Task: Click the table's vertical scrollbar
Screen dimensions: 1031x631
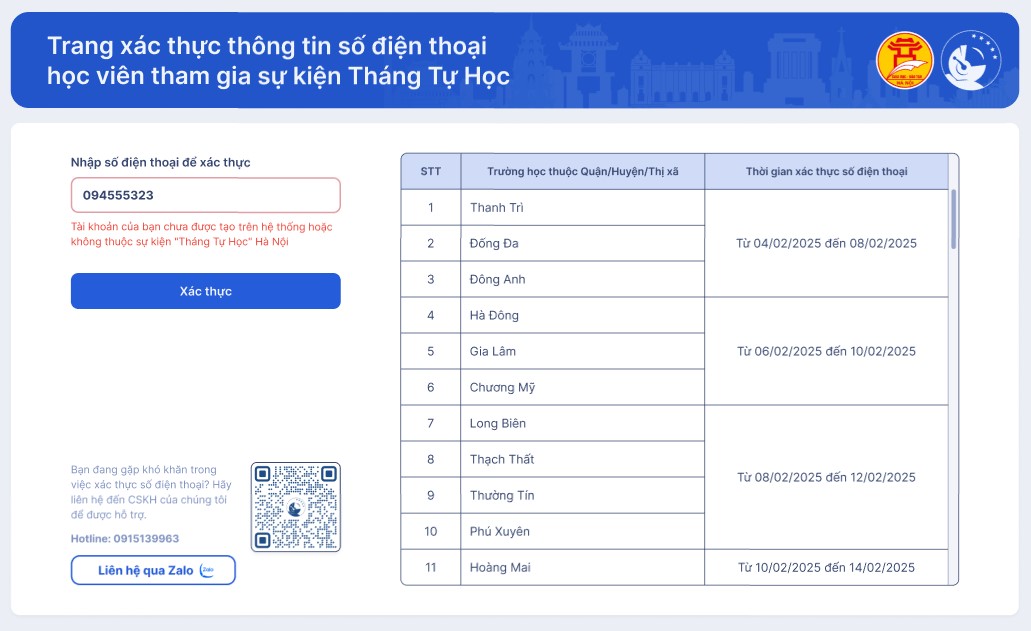Action: coord(953,219)
